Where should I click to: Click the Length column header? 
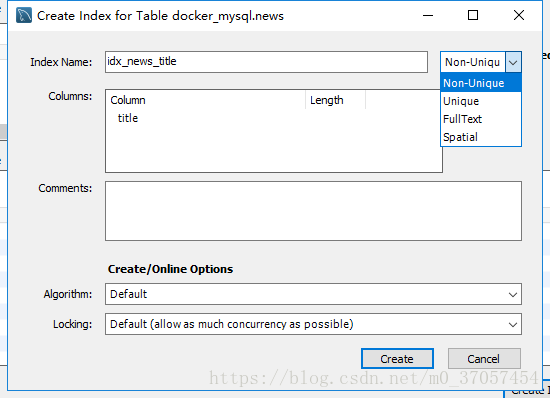point(335,100)
